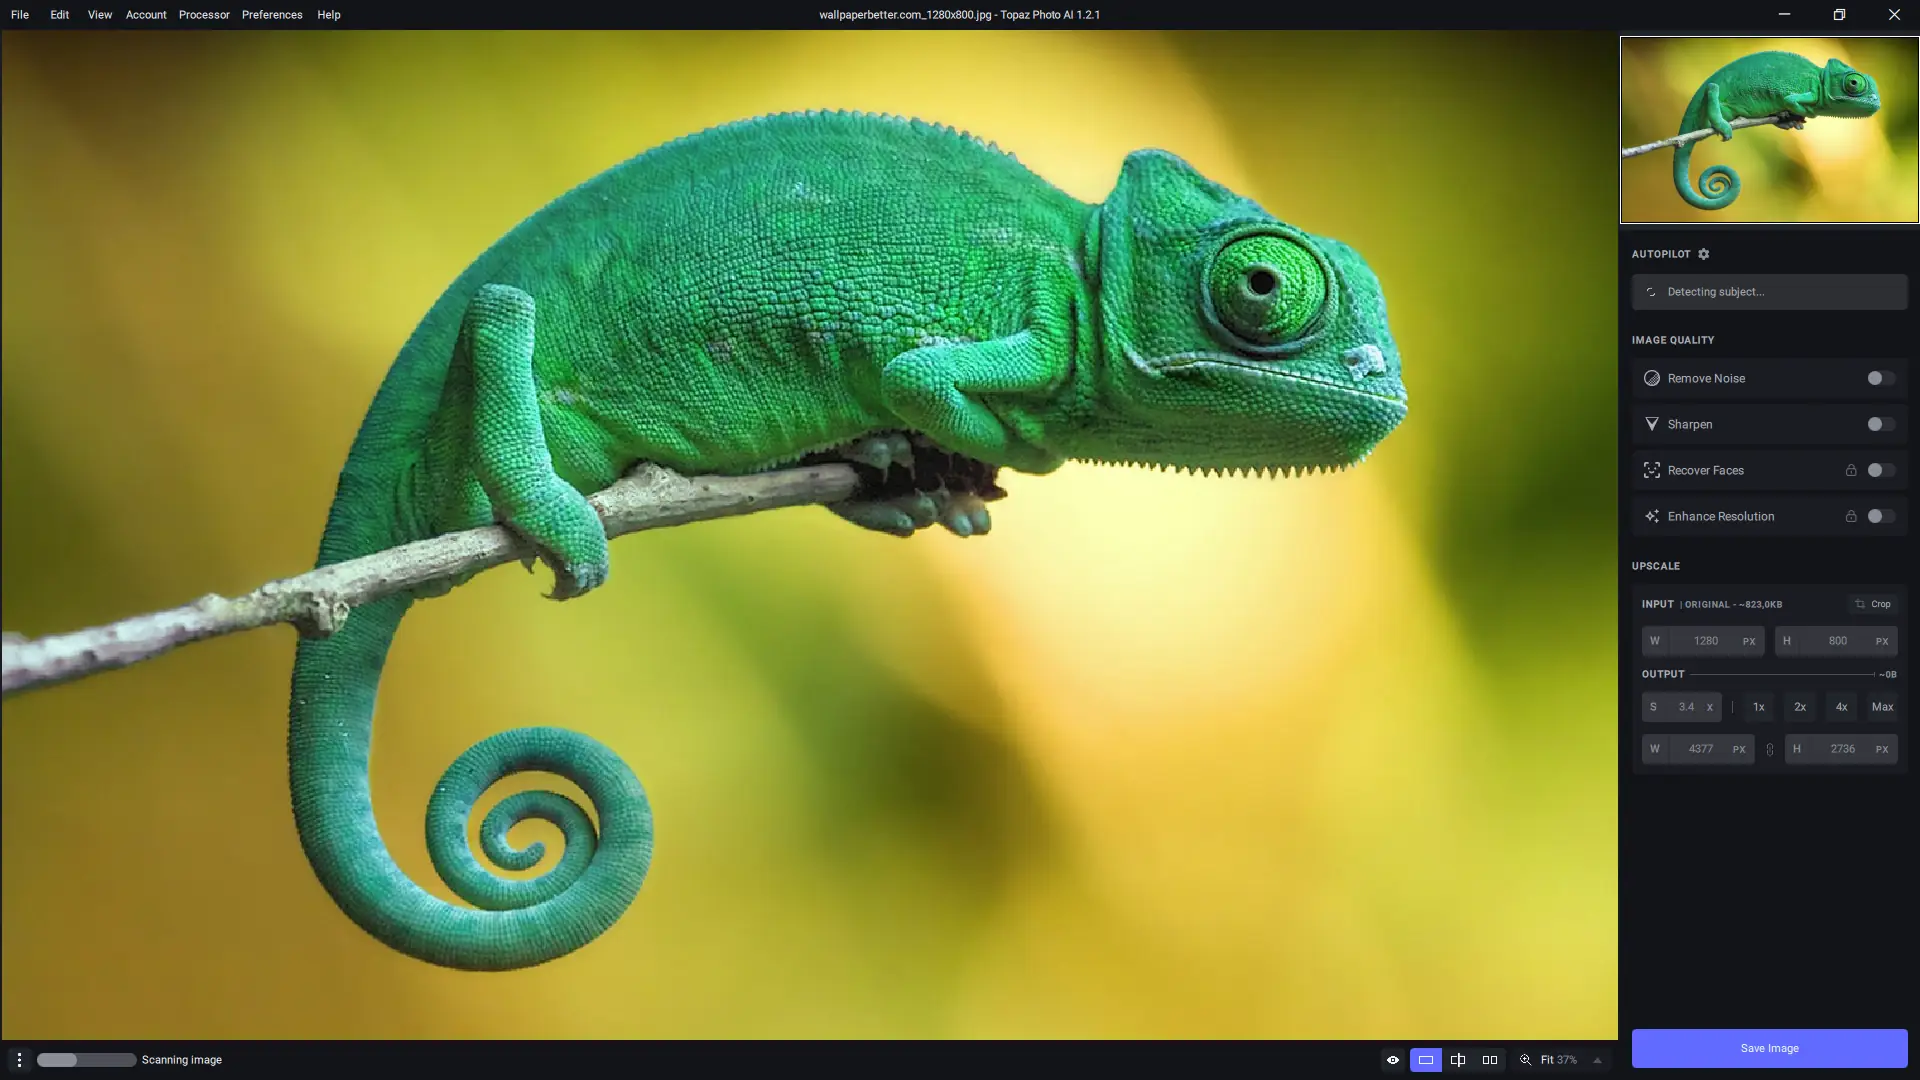This screenshot has height=1080, width=1920.
Task: Enable the Remove Noise toggle
Action: point(1880,378)
